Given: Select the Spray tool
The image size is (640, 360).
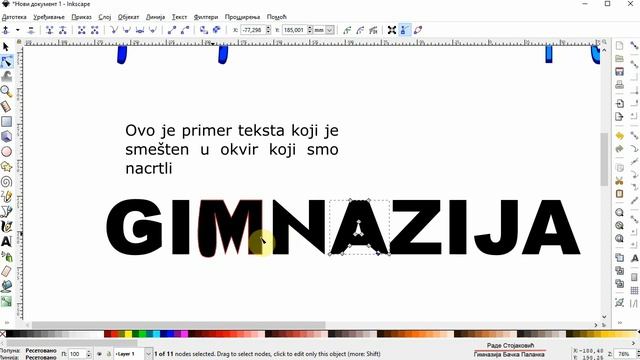Looking at the screenshot, I should pos(6,257).
